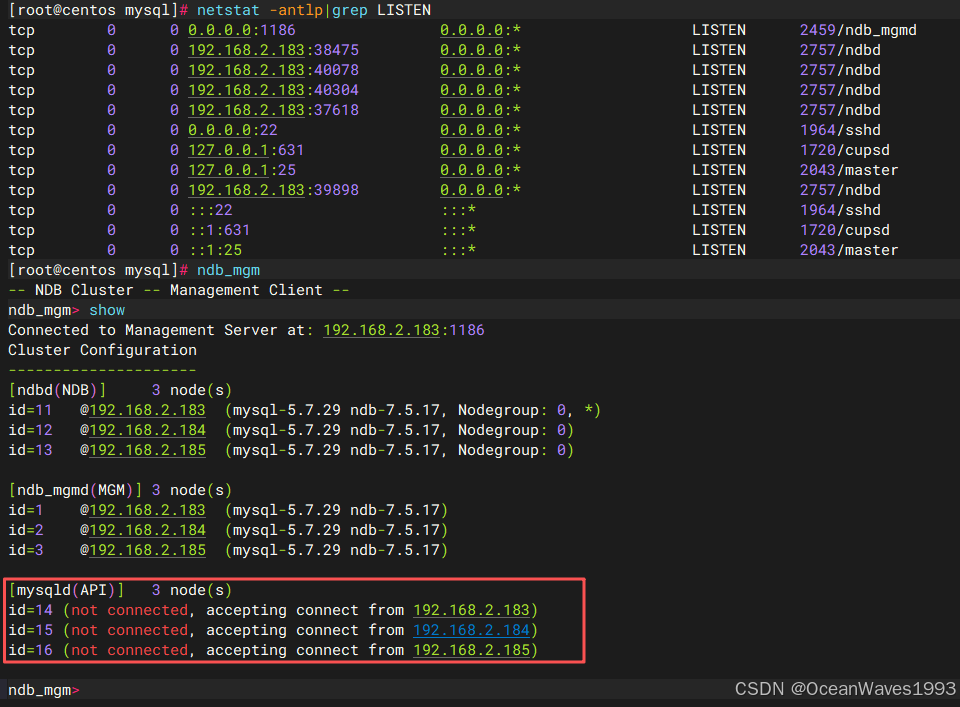Click the address 192.168.2.183:37618
The width and height of the screenshot is (960, 707).
point(273,110)
